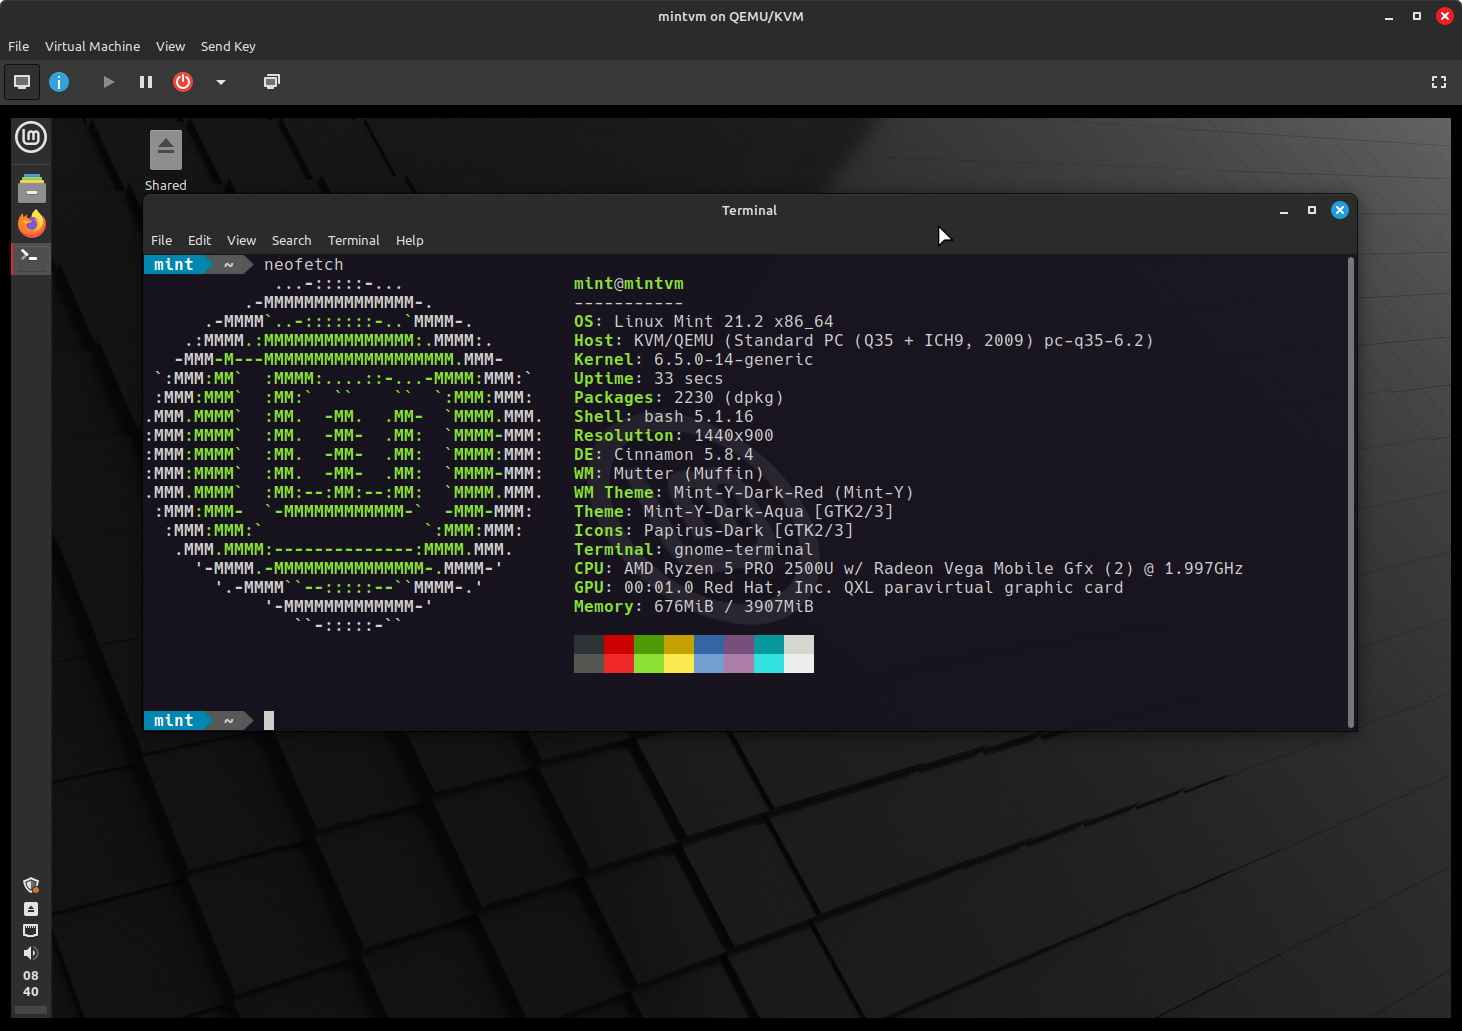
Task: Open the Virtual Machine menu
Action: click(x=92, y=47)
